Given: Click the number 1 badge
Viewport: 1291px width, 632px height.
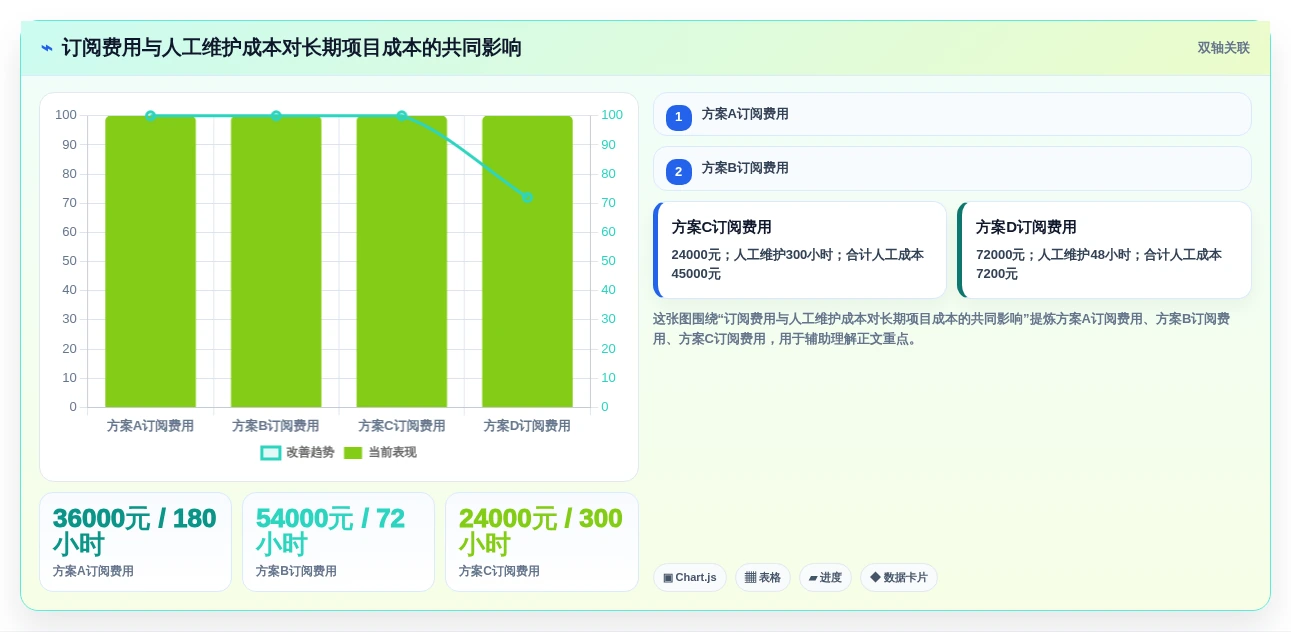Looking at the screenshot, I should 679,117.
